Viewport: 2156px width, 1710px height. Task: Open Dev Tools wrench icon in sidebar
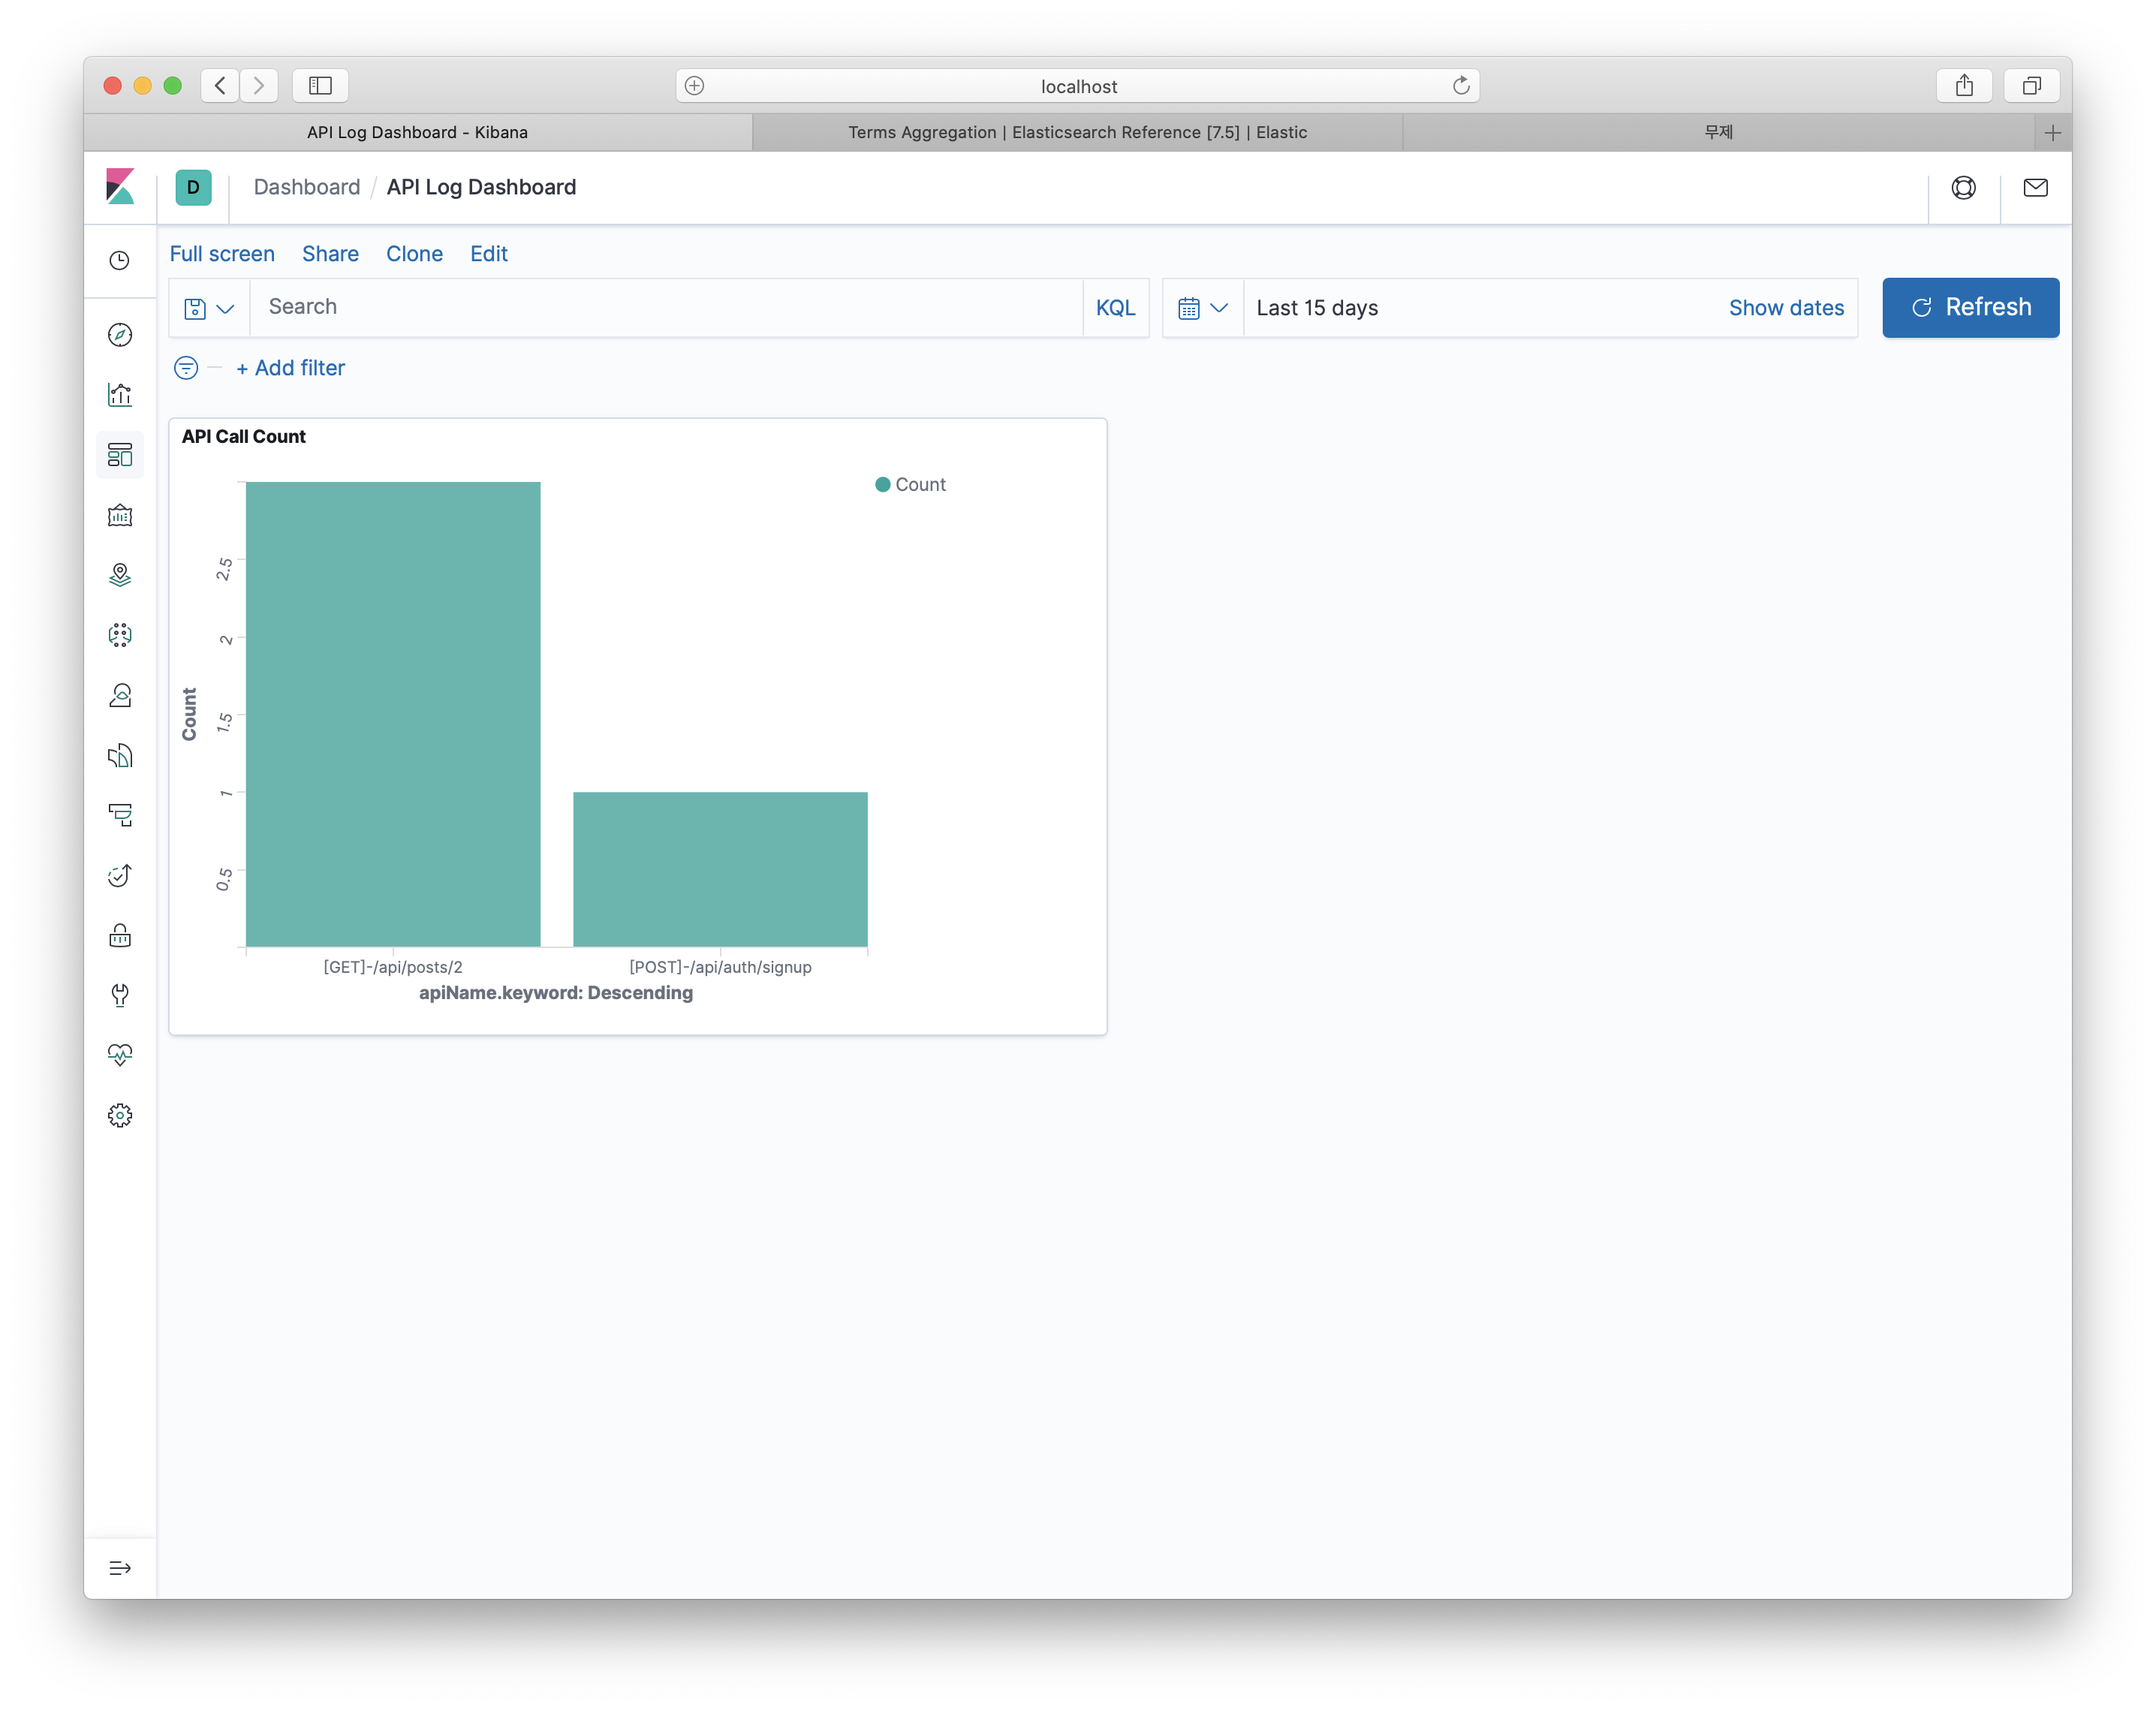pos(120,995)
